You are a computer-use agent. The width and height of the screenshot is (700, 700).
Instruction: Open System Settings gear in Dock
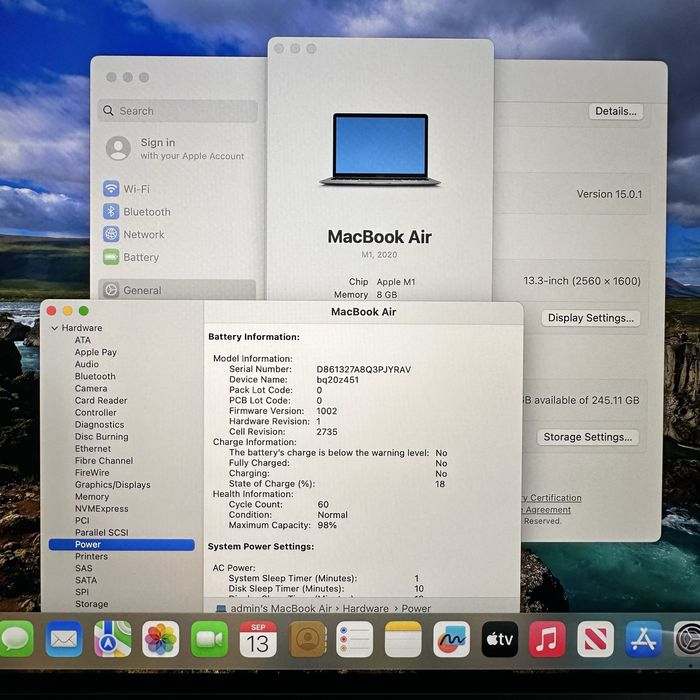coord(688,639)
